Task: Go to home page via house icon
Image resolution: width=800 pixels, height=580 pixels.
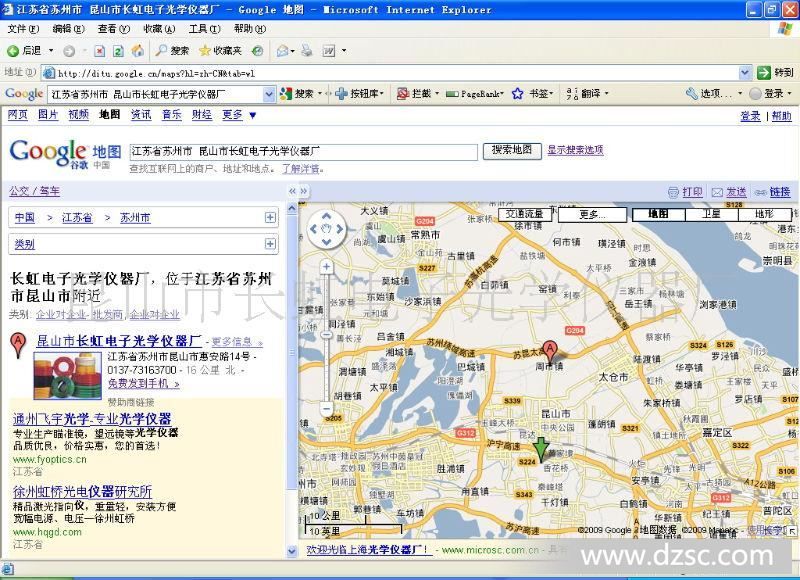Action: pyautogui.click(x=138, y=51)
